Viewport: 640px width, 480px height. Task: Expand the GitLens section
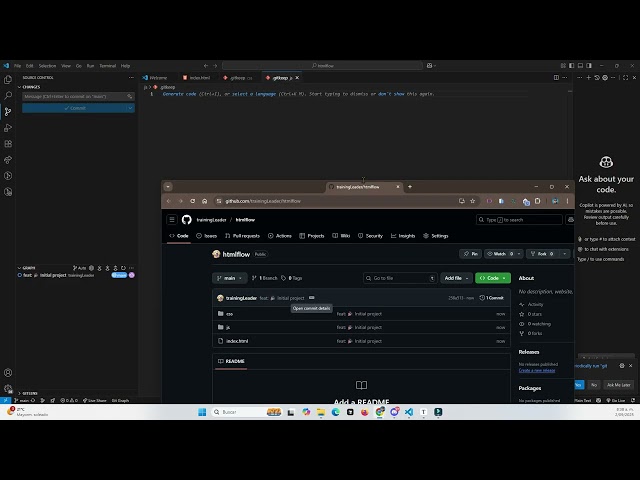tap(19, 393)
